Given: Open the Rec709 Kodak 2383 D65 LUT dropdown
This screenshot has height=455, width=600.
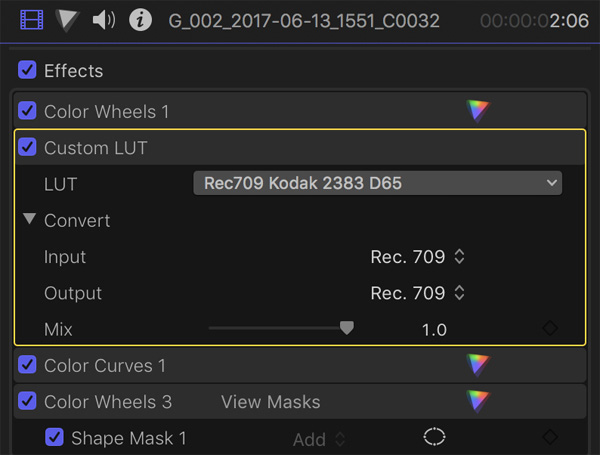Looking at the screenshot, I should 378,183.
